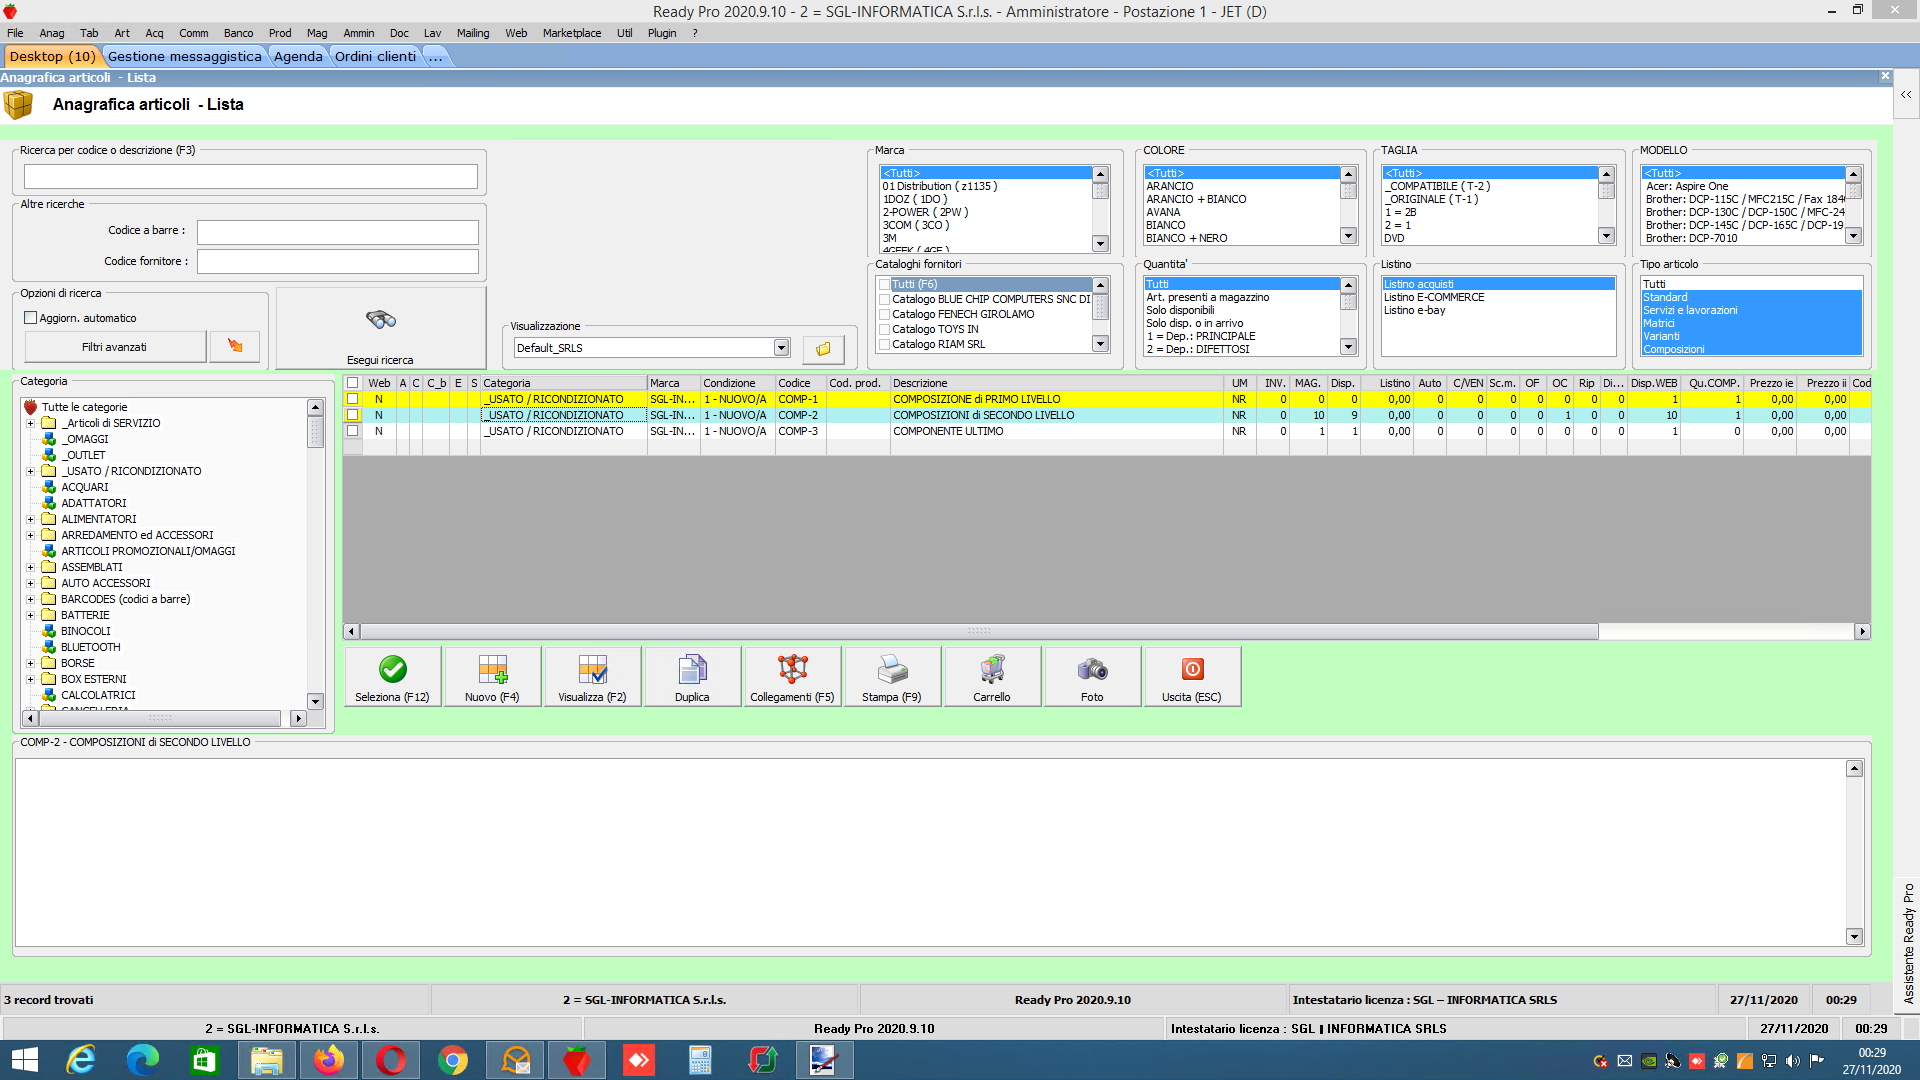Expand the BATTERIE category

30,615
